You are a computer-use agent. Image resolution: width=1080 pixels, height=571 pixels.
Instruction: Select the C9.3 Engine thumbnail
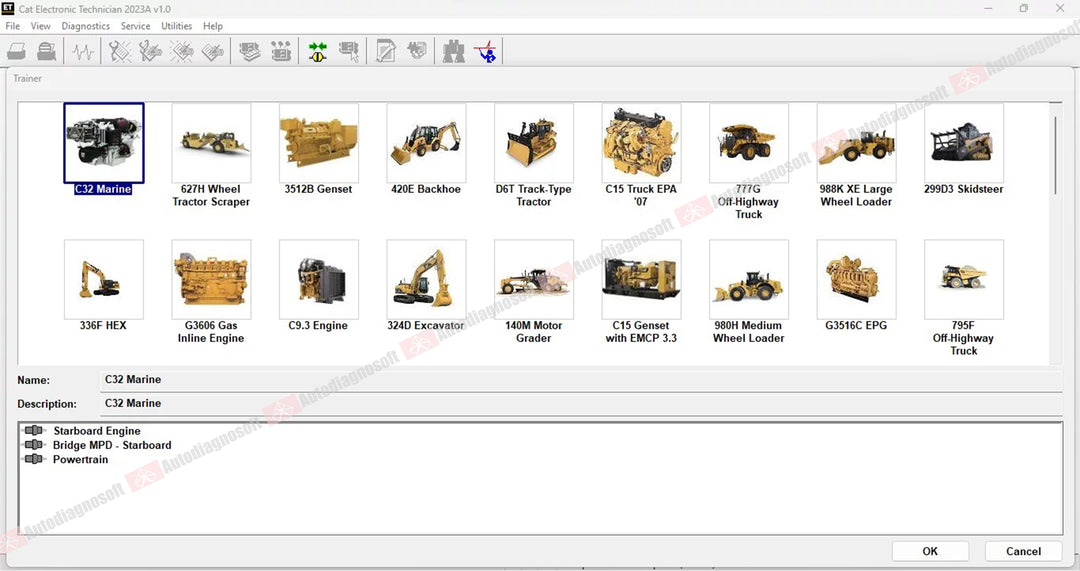(319, 279)
